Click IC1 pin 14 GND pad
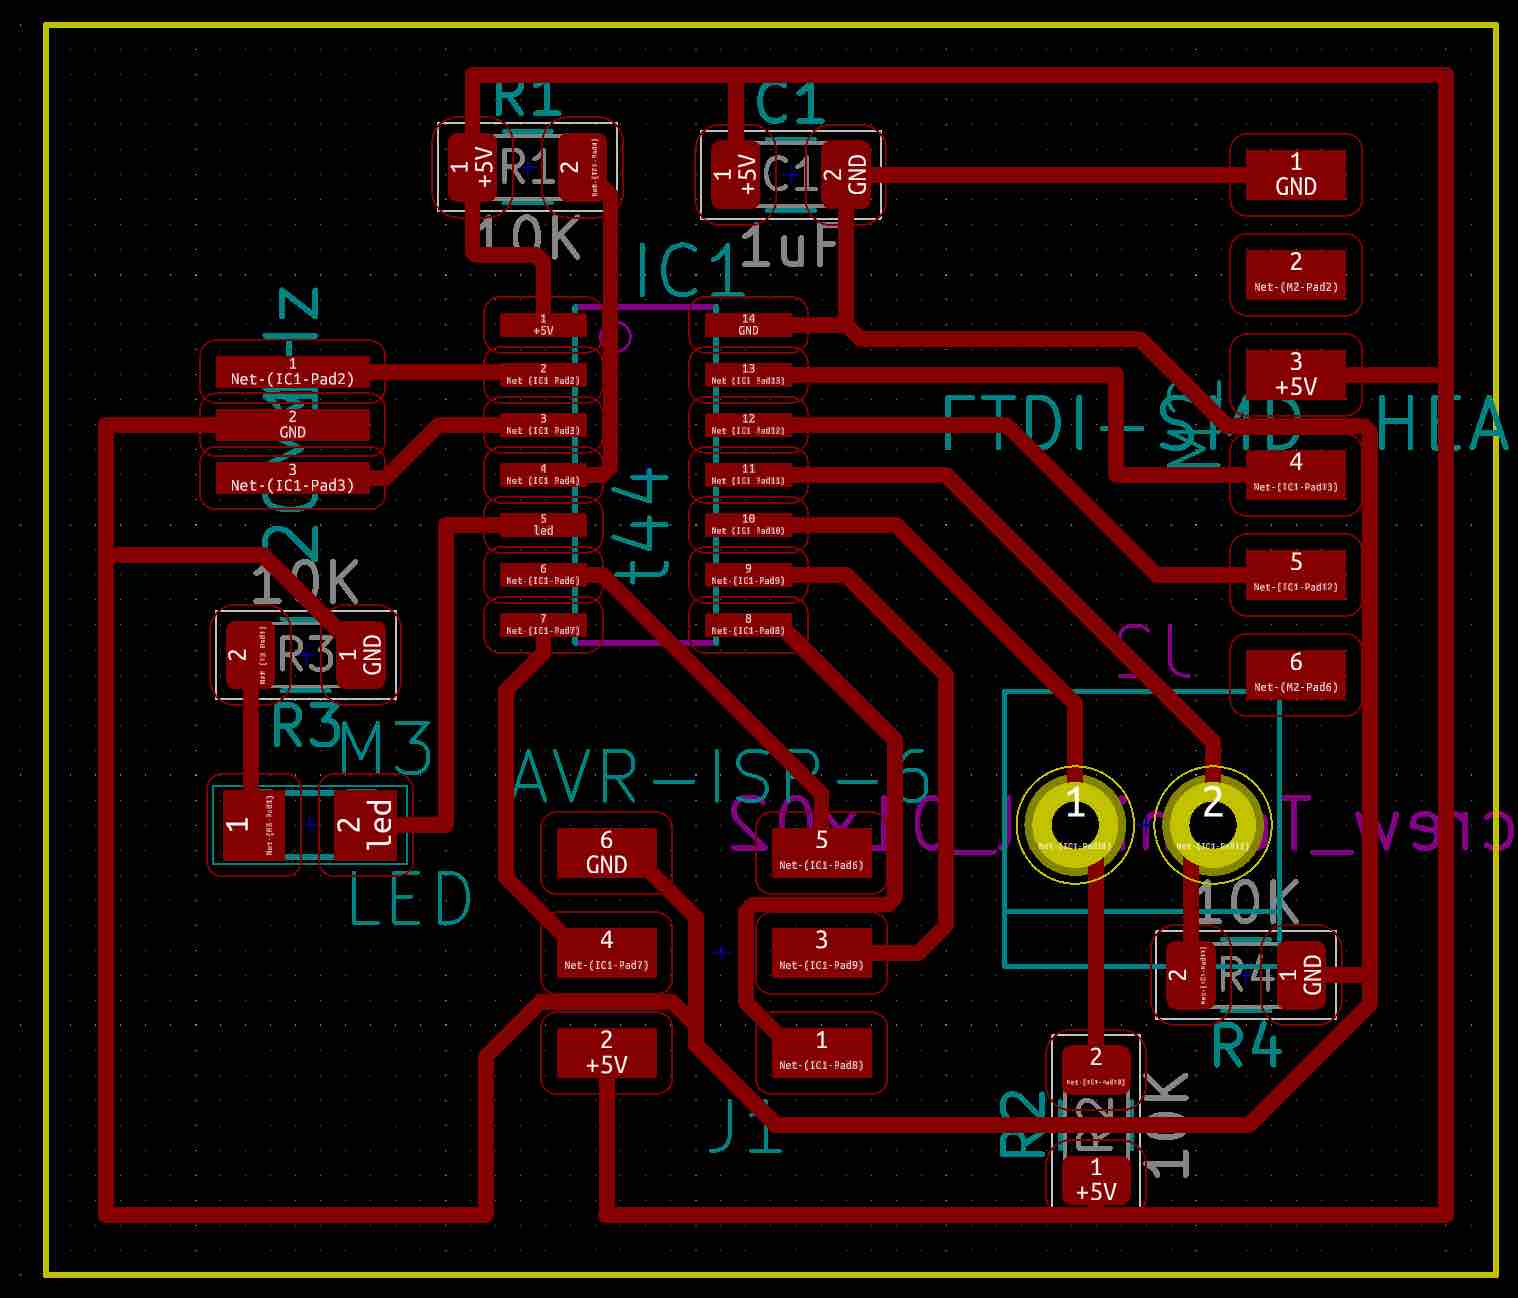The image size is (1518, 1298). [748, 324]
